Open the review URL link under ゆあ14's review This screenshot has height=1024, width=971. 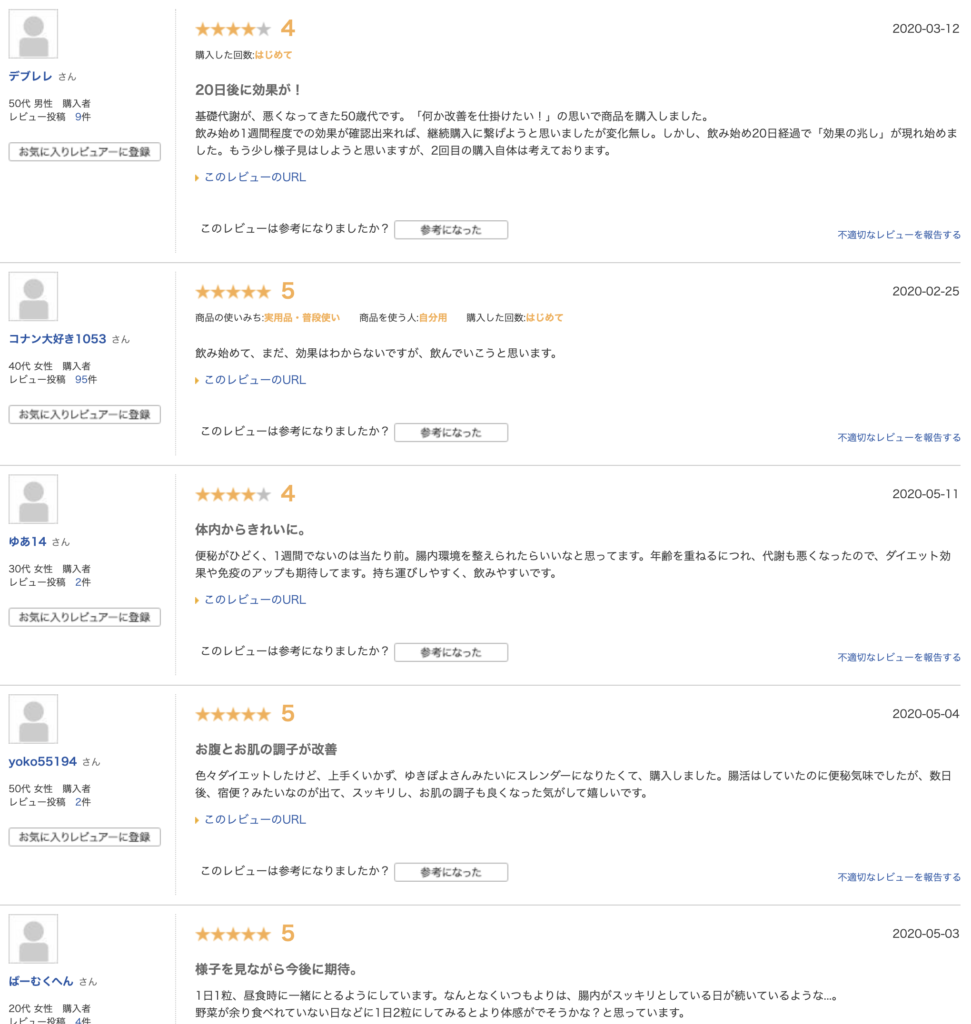point(255,600)
